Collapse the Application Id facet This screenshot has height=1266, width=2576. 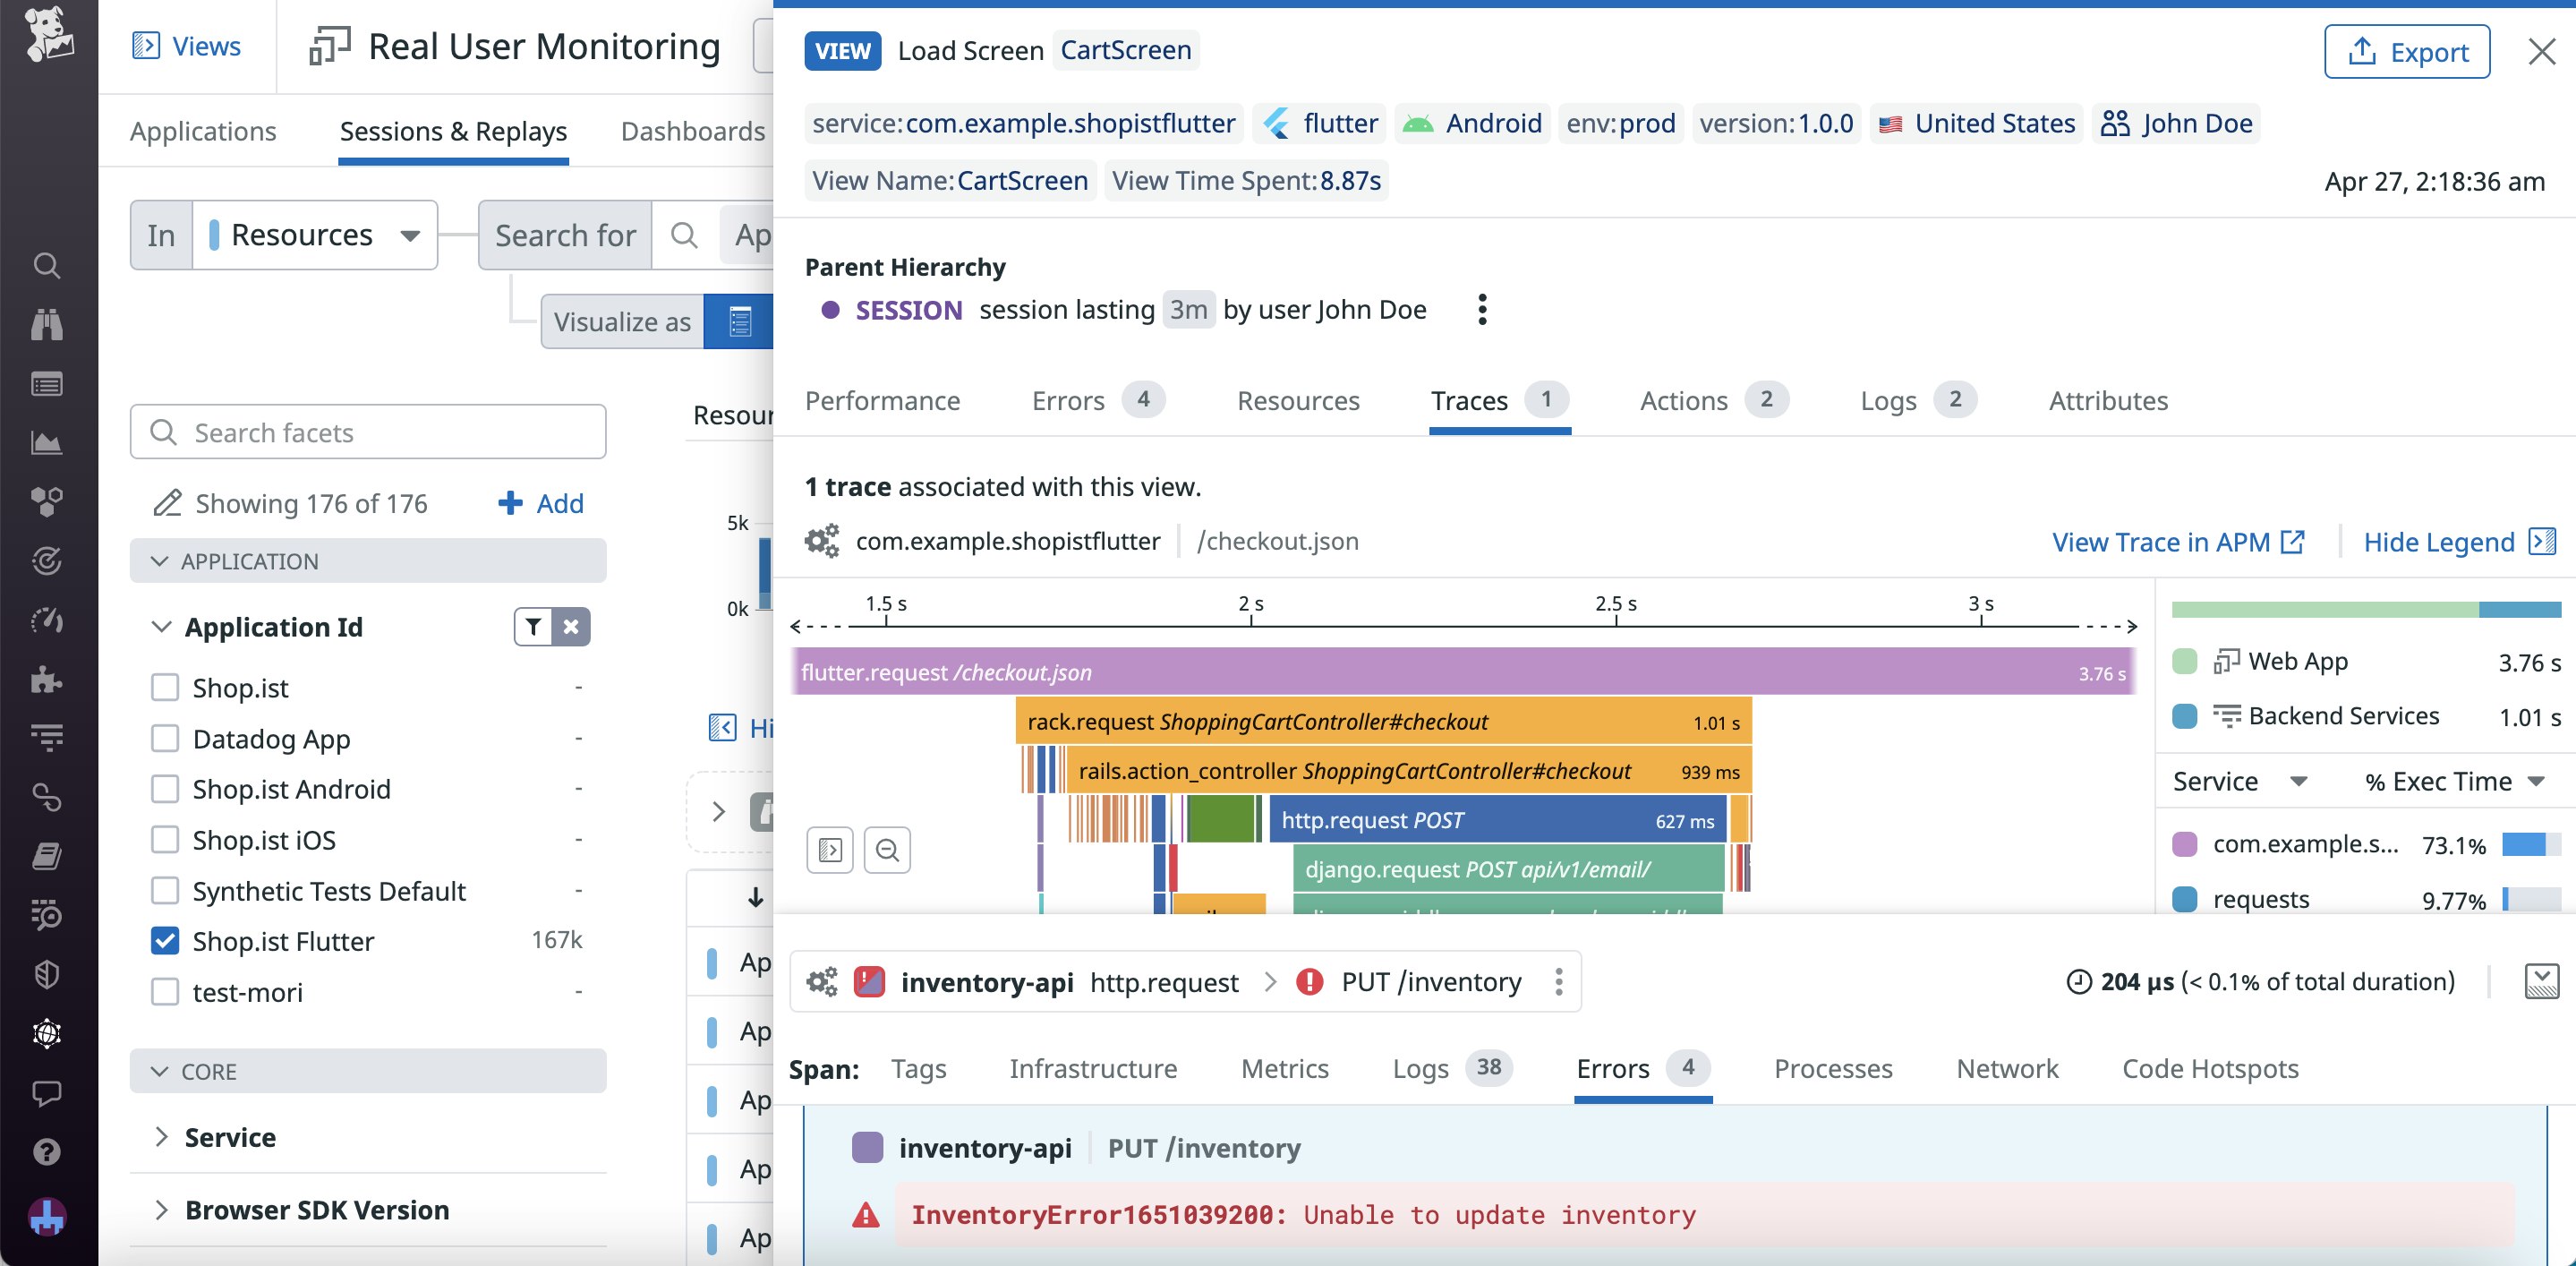161,627
